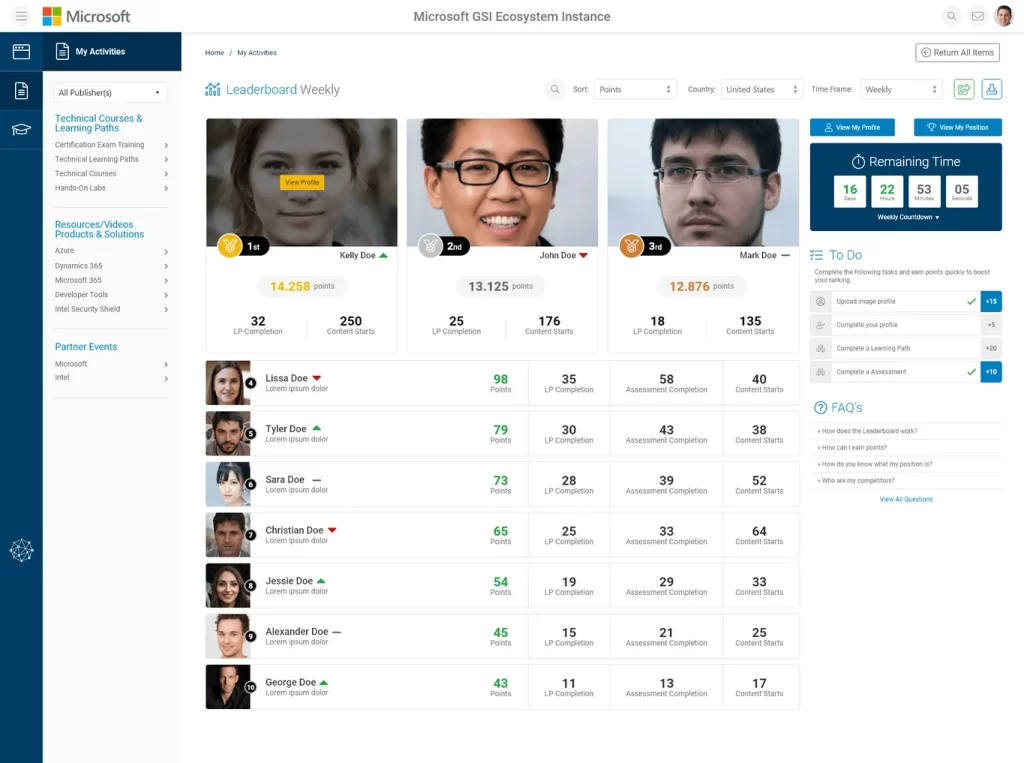1024x763 pixels.
Task: Click Technical Courses & Learning Paths heading
Action: pyautogui.click(x=99, y=123)
